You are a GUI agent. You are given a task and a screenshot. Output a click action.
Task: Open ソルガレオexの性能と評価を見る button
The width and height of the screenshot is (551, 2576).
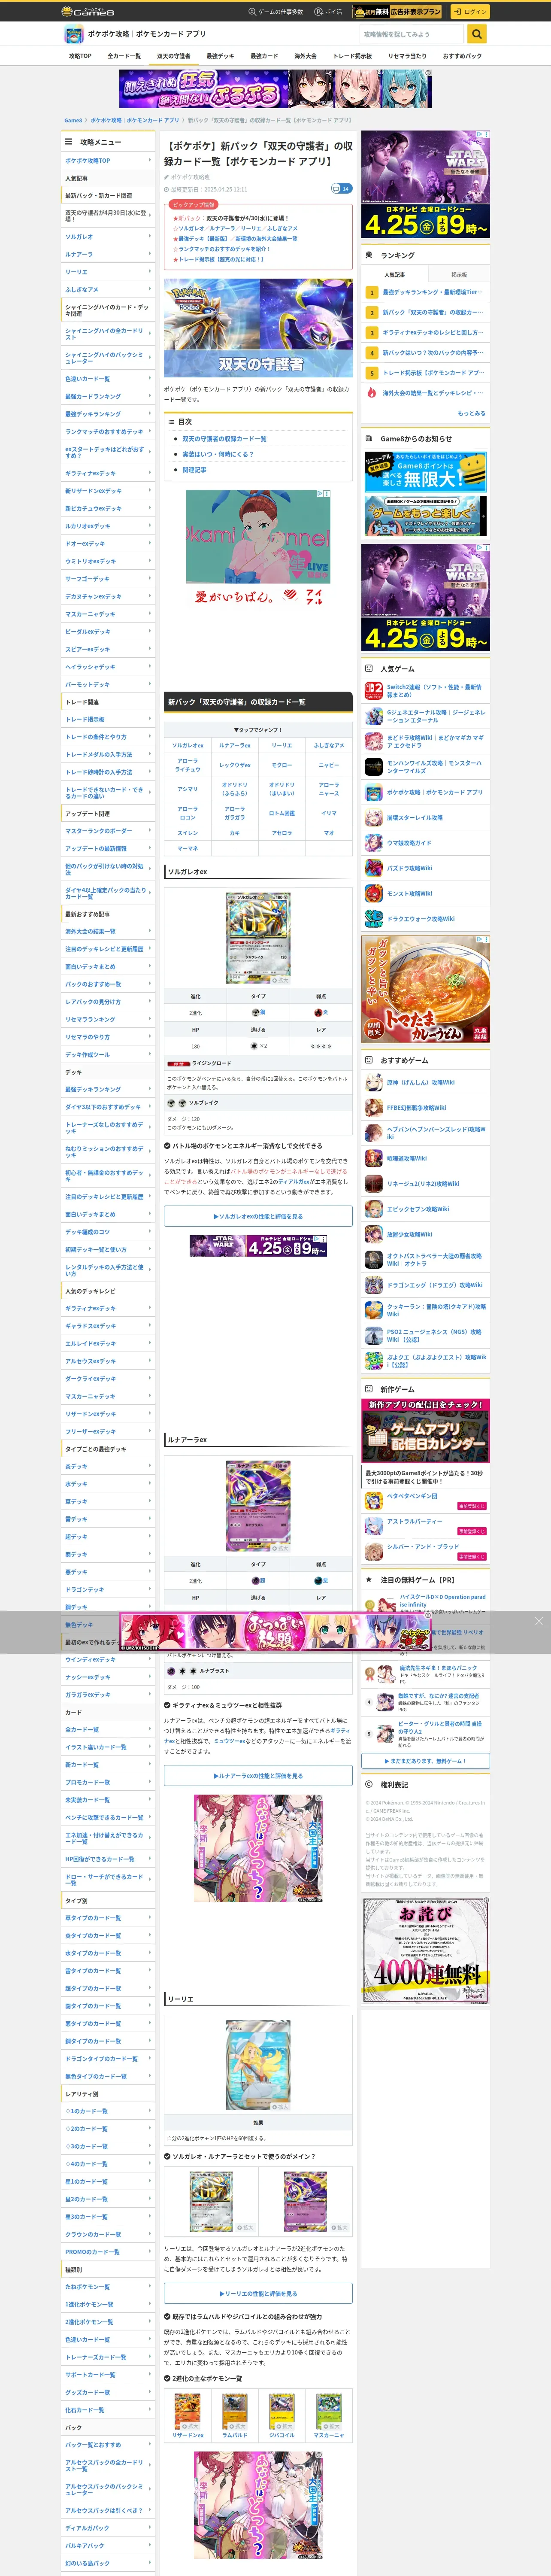[x=258, y=1216]
